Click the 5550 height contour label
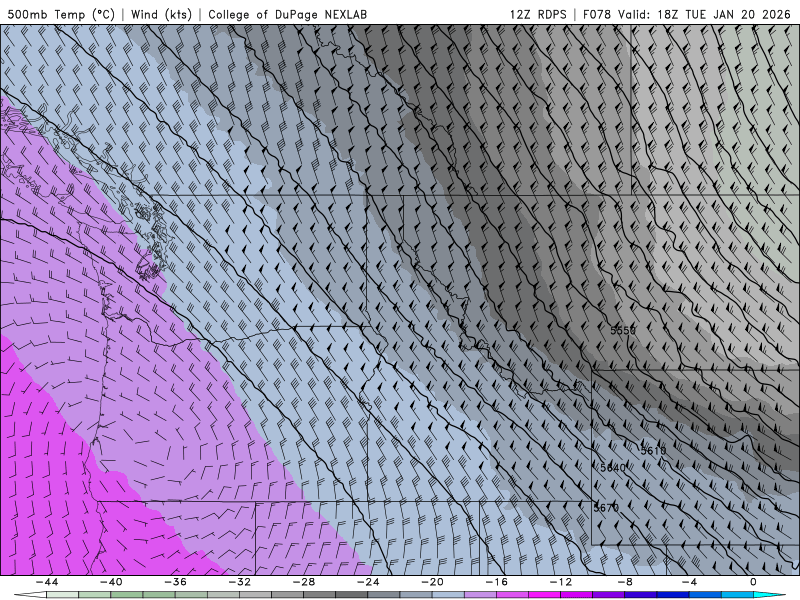 623,331
